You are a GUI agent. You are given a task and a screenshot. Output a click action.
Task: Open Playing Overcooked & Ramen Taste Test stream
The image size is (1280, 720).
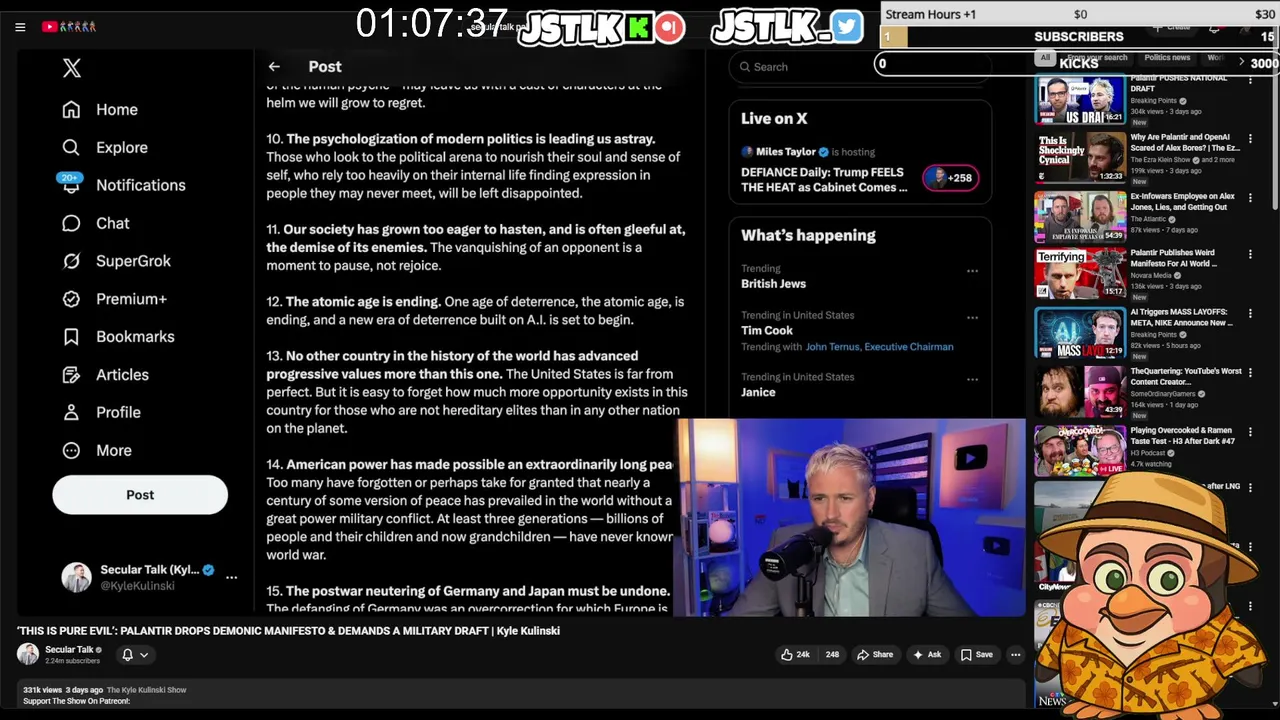(x=1080, y=451)
